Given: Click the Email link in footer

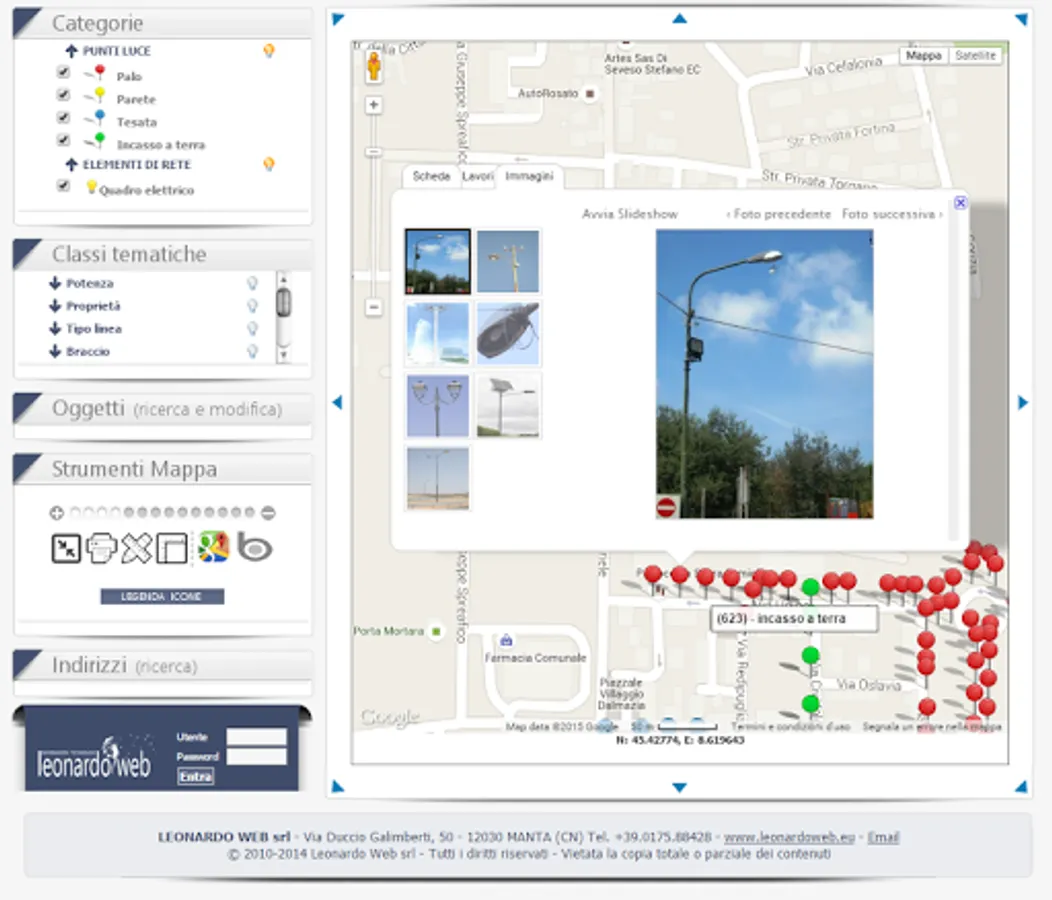Looking at the screenshot, I should tap(883, 837).
